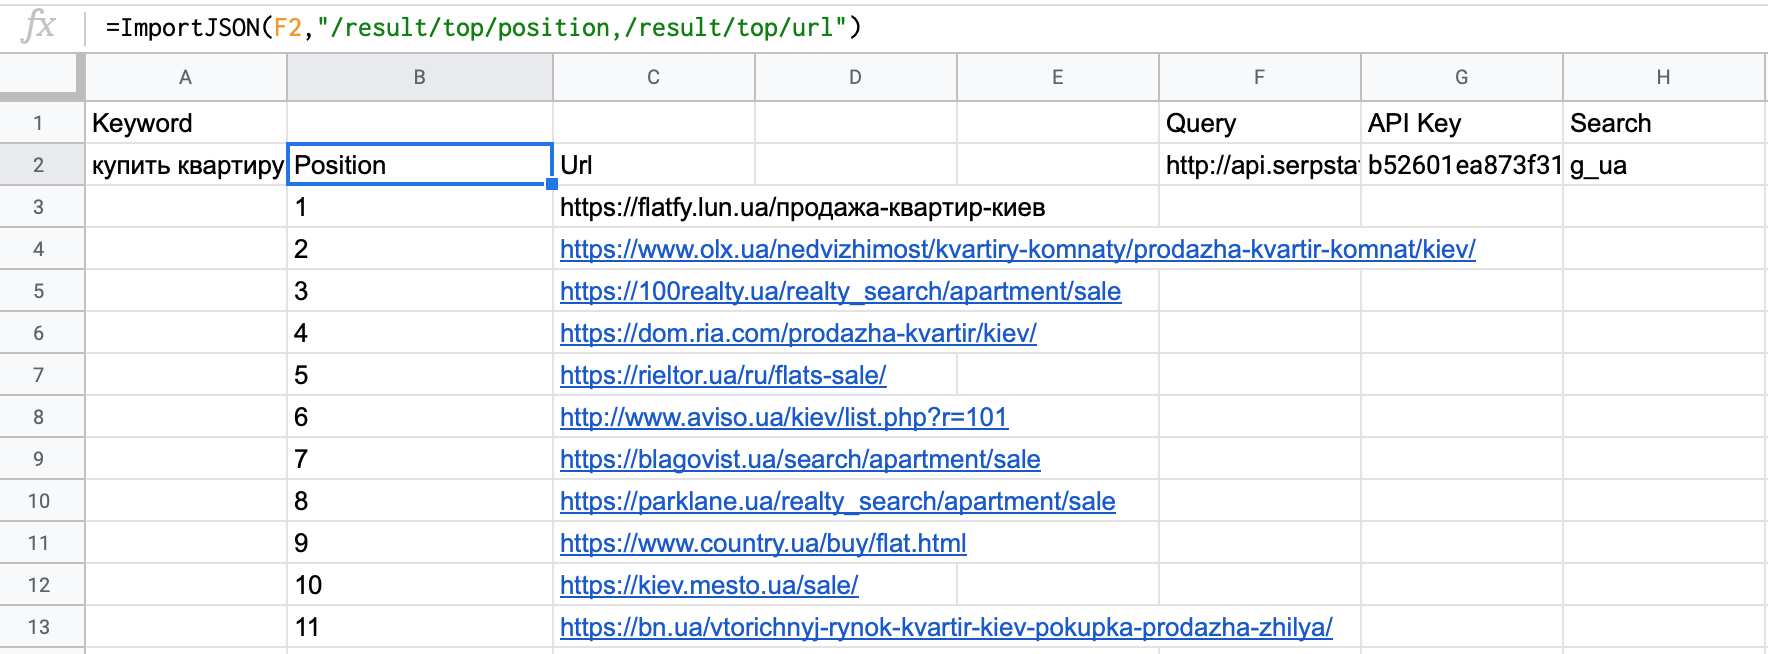
Task: Open the dom.ria.com prodazha-kvartir link
Action: coord(797,333)
